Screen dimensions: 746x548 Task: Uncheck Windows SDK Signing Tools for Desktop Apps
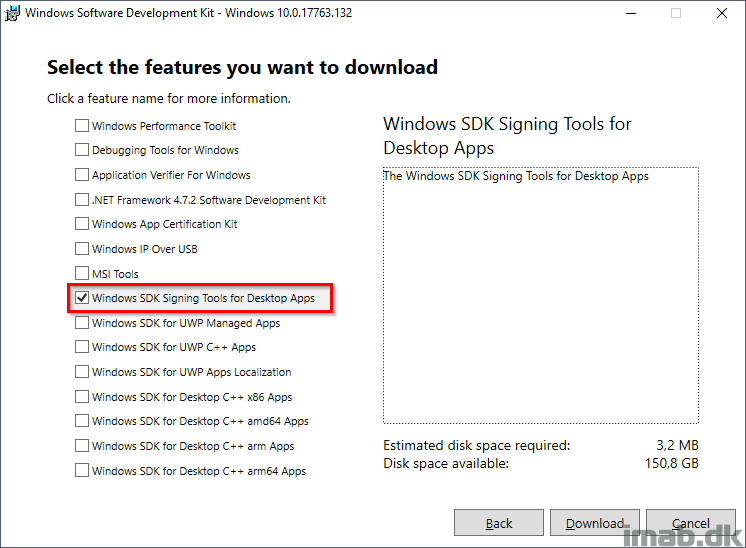[x=82, y=298]
